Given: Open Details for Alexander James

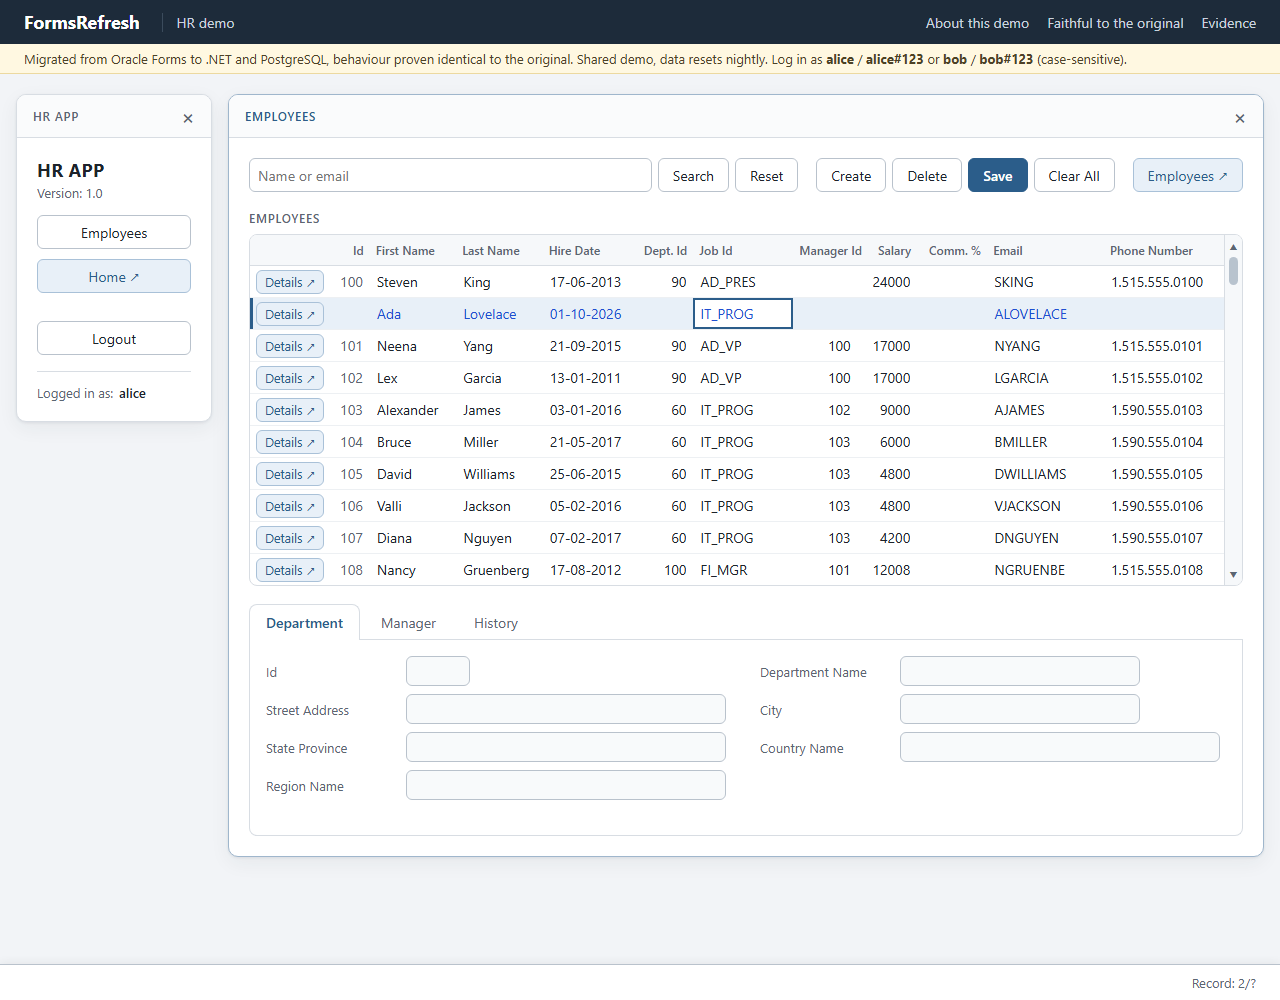Looking at the screenshot, I should click(x=290, y=410).
